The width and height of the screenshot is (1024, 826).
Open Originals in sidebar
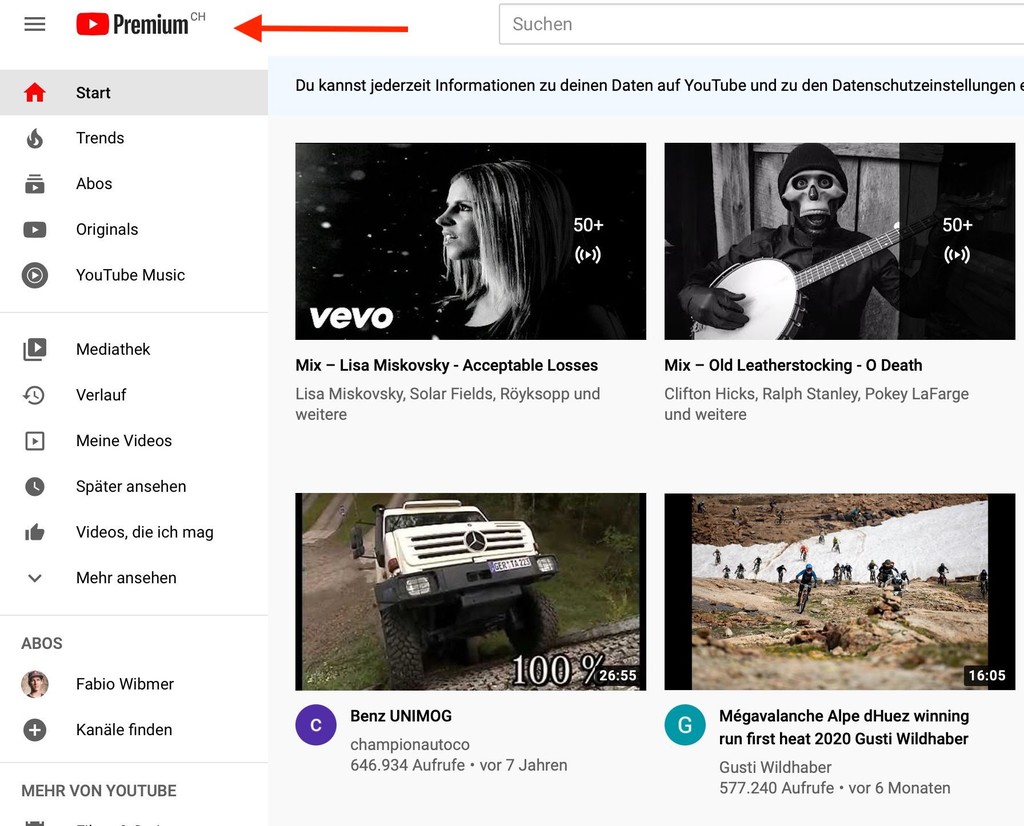[x=134, y=230]
